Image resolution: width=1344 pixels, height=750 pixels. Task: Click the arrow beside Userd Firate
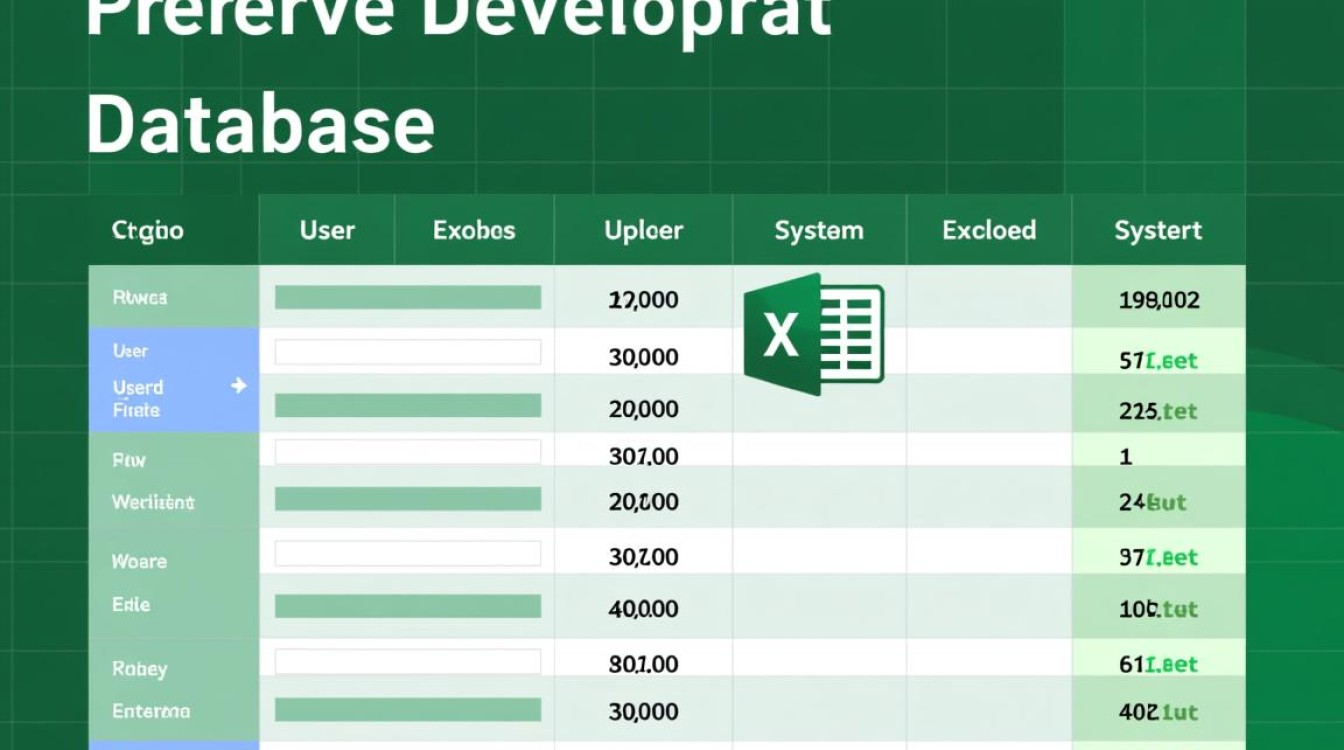238,386
